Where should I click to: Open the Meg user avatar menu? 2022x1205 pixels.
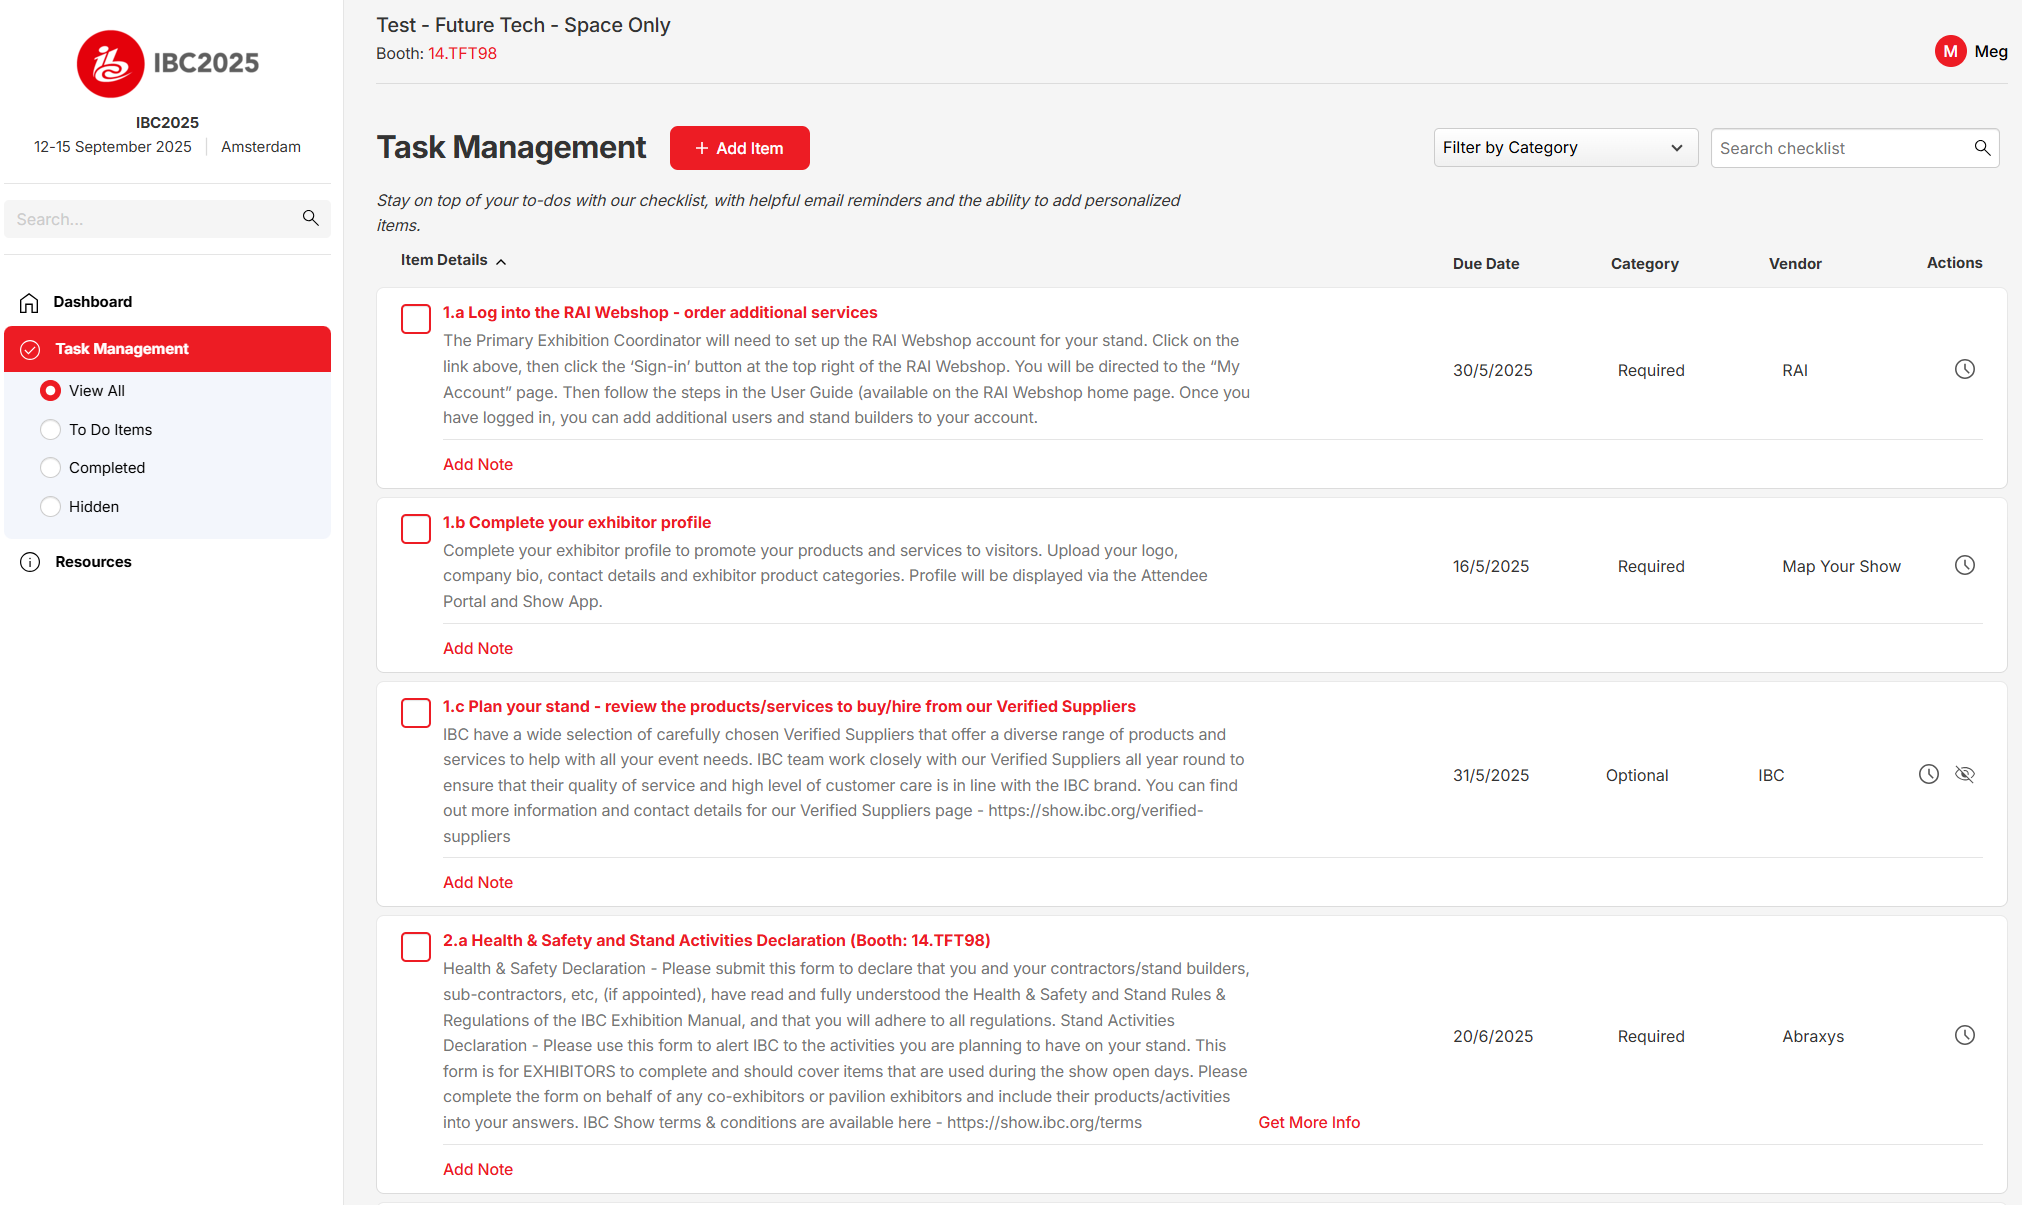click(1950, 51)
